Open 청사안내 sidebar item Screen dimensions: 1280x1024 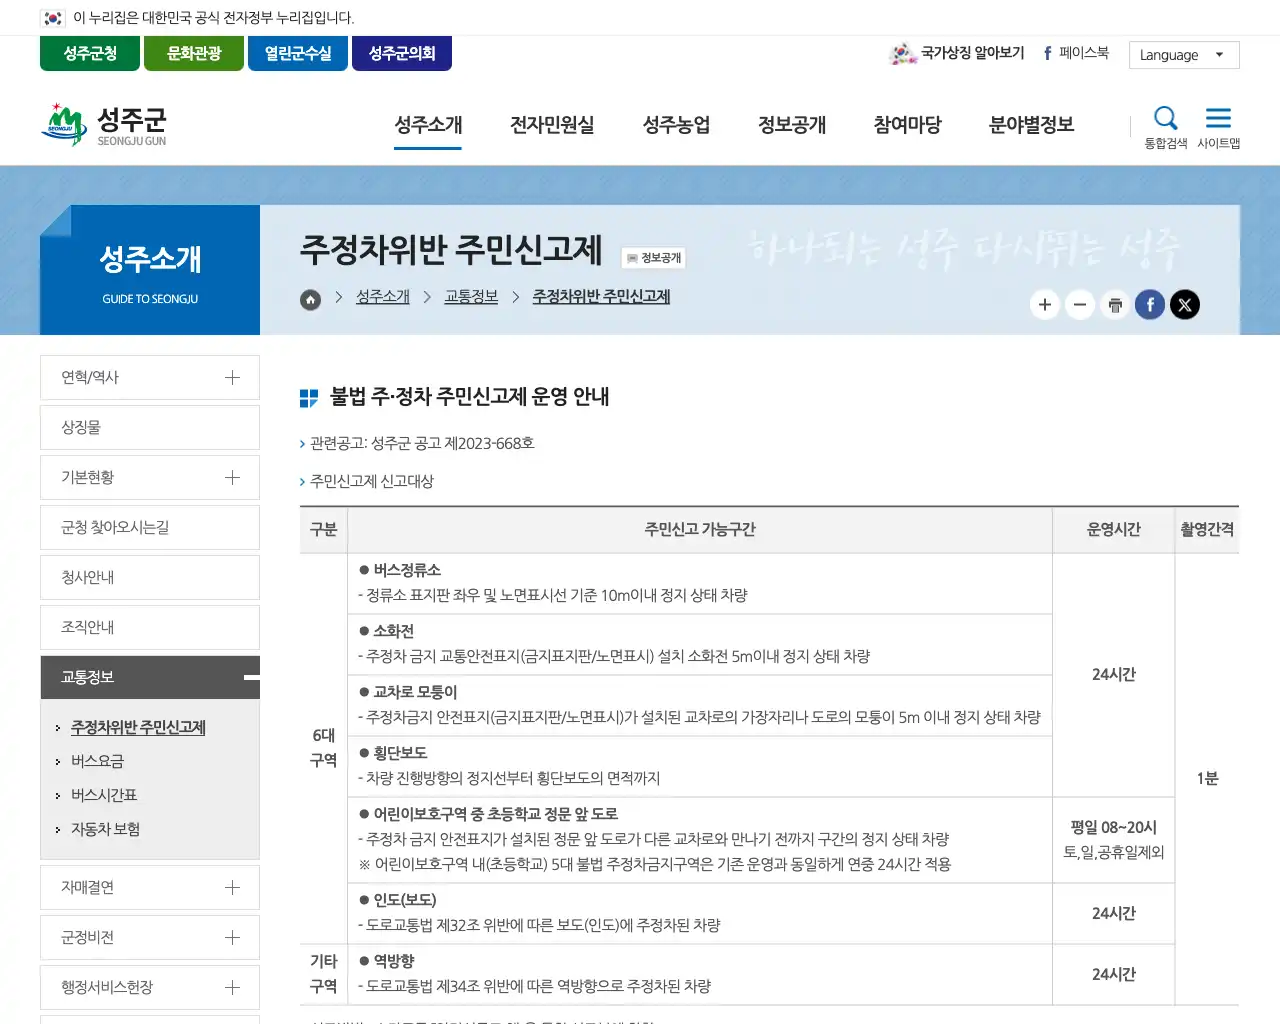150,577
